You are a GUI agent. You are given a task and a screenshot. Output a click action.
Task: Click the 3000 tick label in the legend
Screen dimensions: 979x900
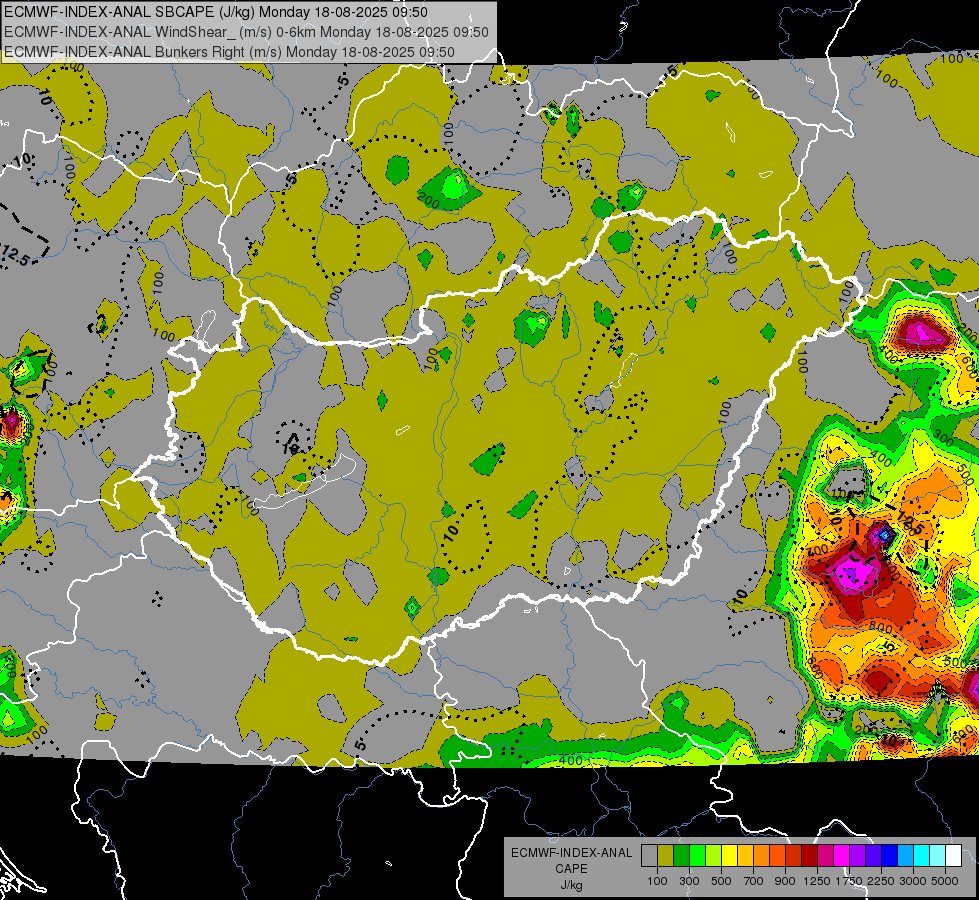pos(913,881)
